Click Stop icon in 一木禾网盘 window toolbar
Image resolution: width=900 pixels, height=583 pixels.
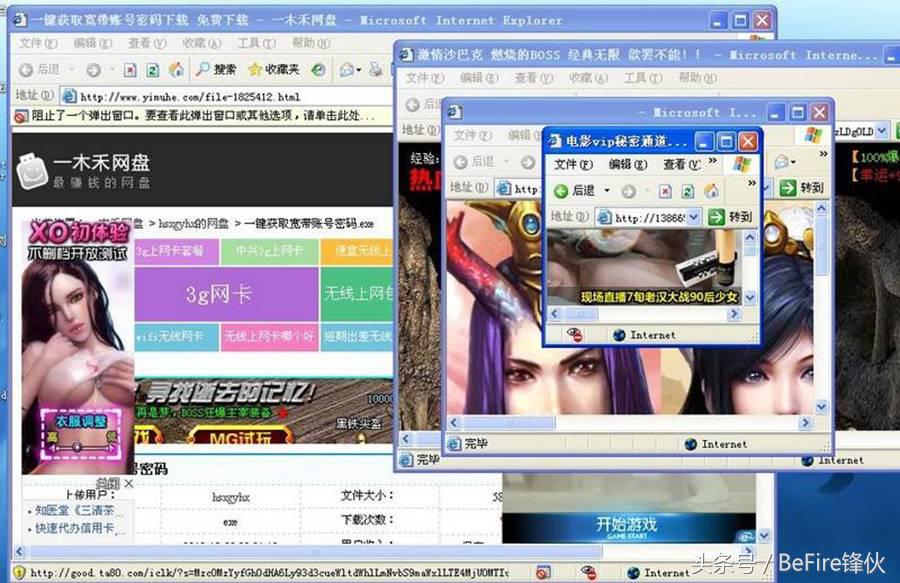[x=130, y=70]
